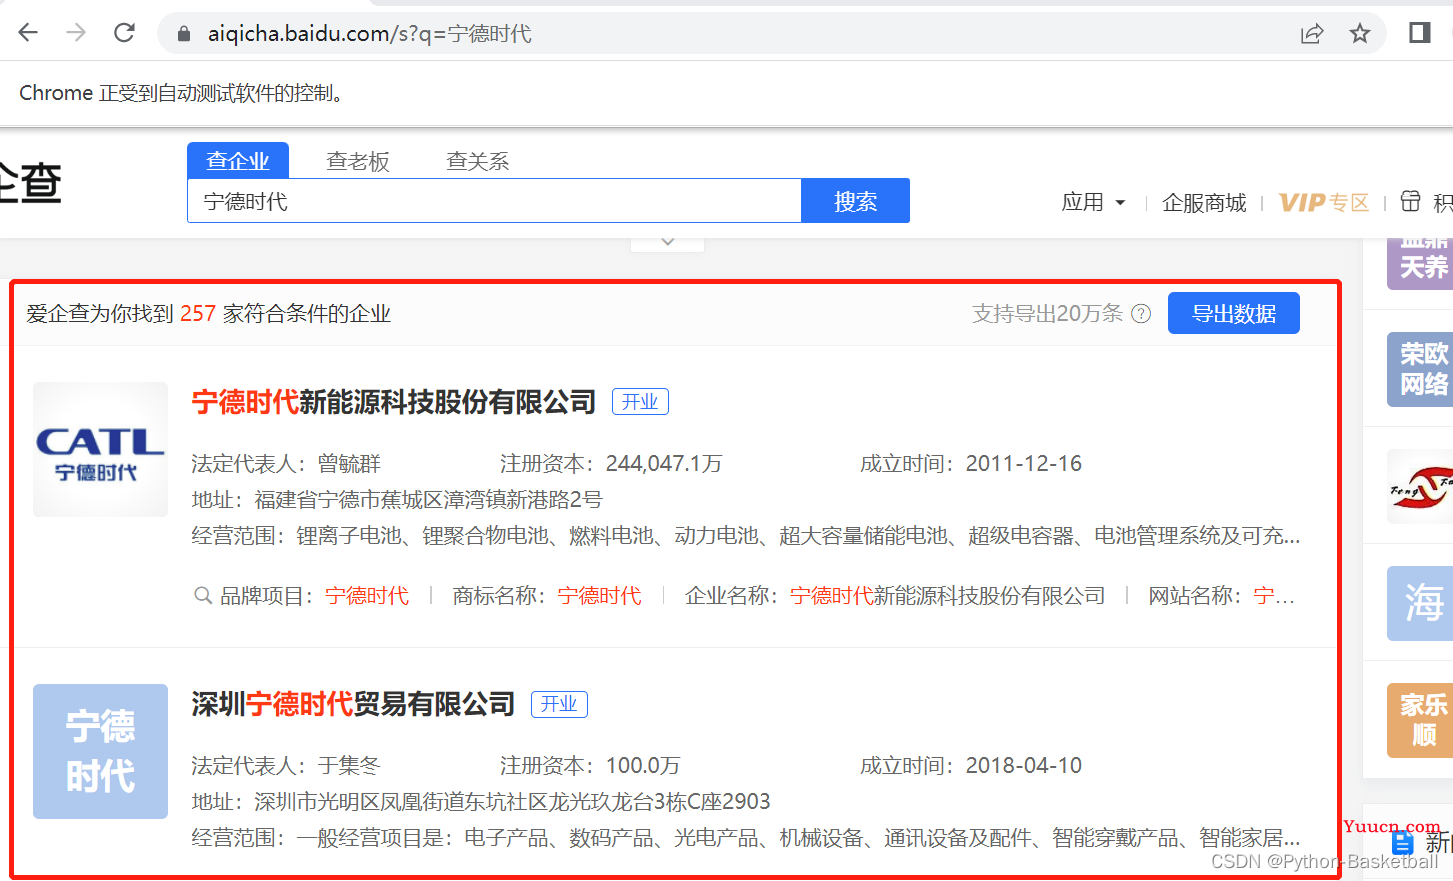Open the CATL company logo thumbnail
The height and width of the screenshot is (881, 1453).
100,449
